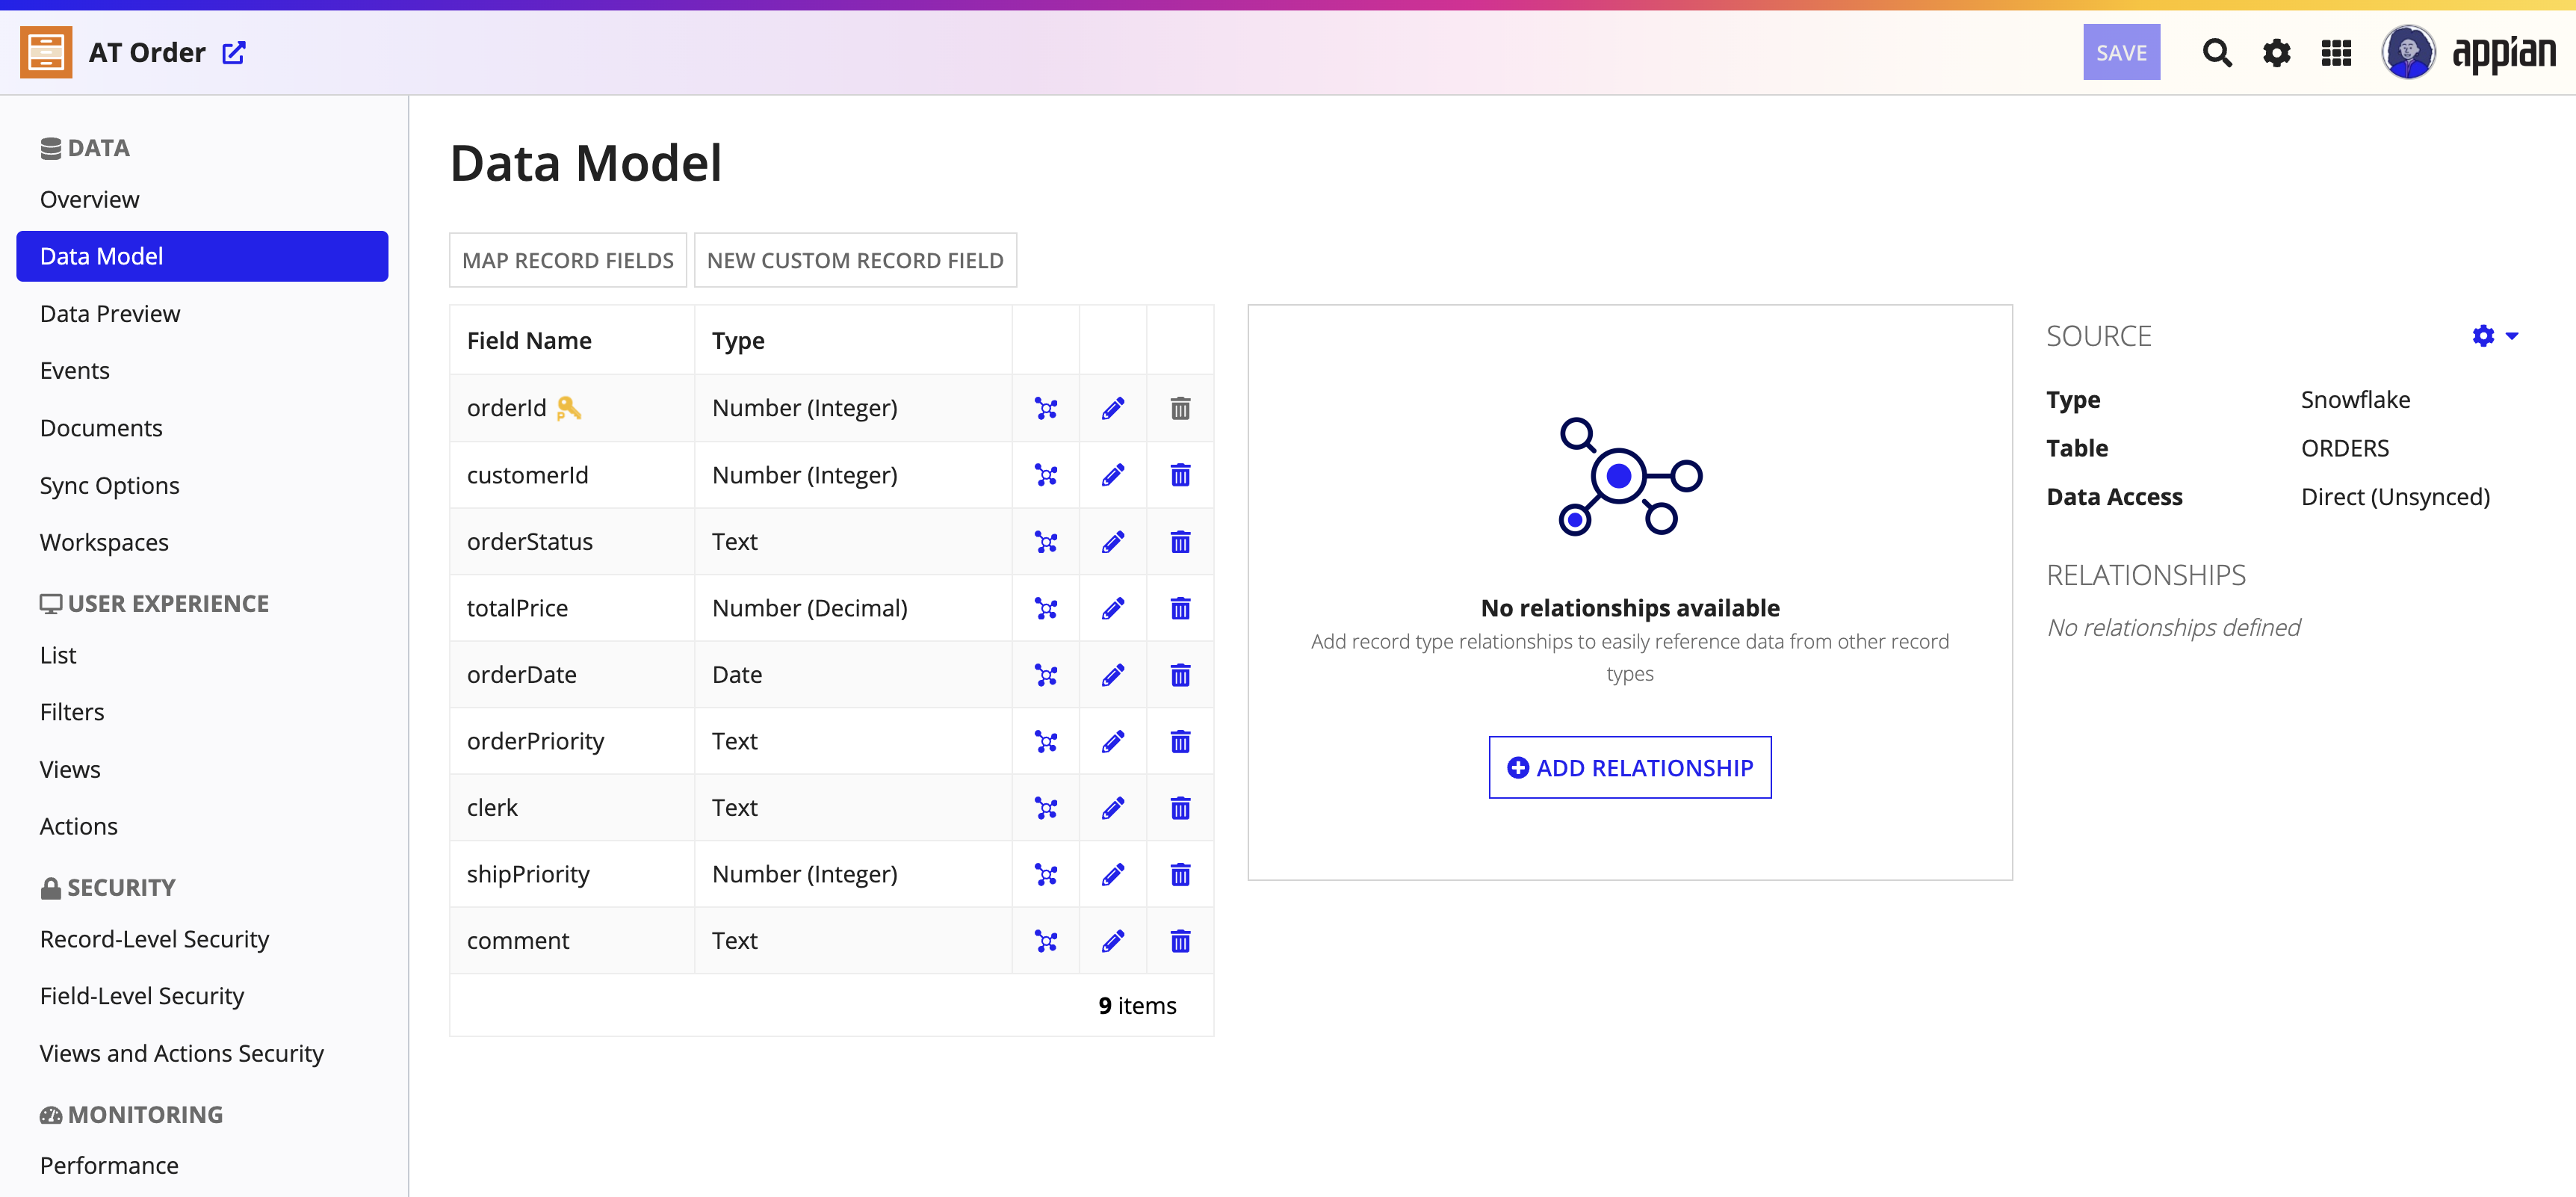Click the Appian logo
The height and width of the screenshot is (1197, 2576).
(x=2504, y=54)
